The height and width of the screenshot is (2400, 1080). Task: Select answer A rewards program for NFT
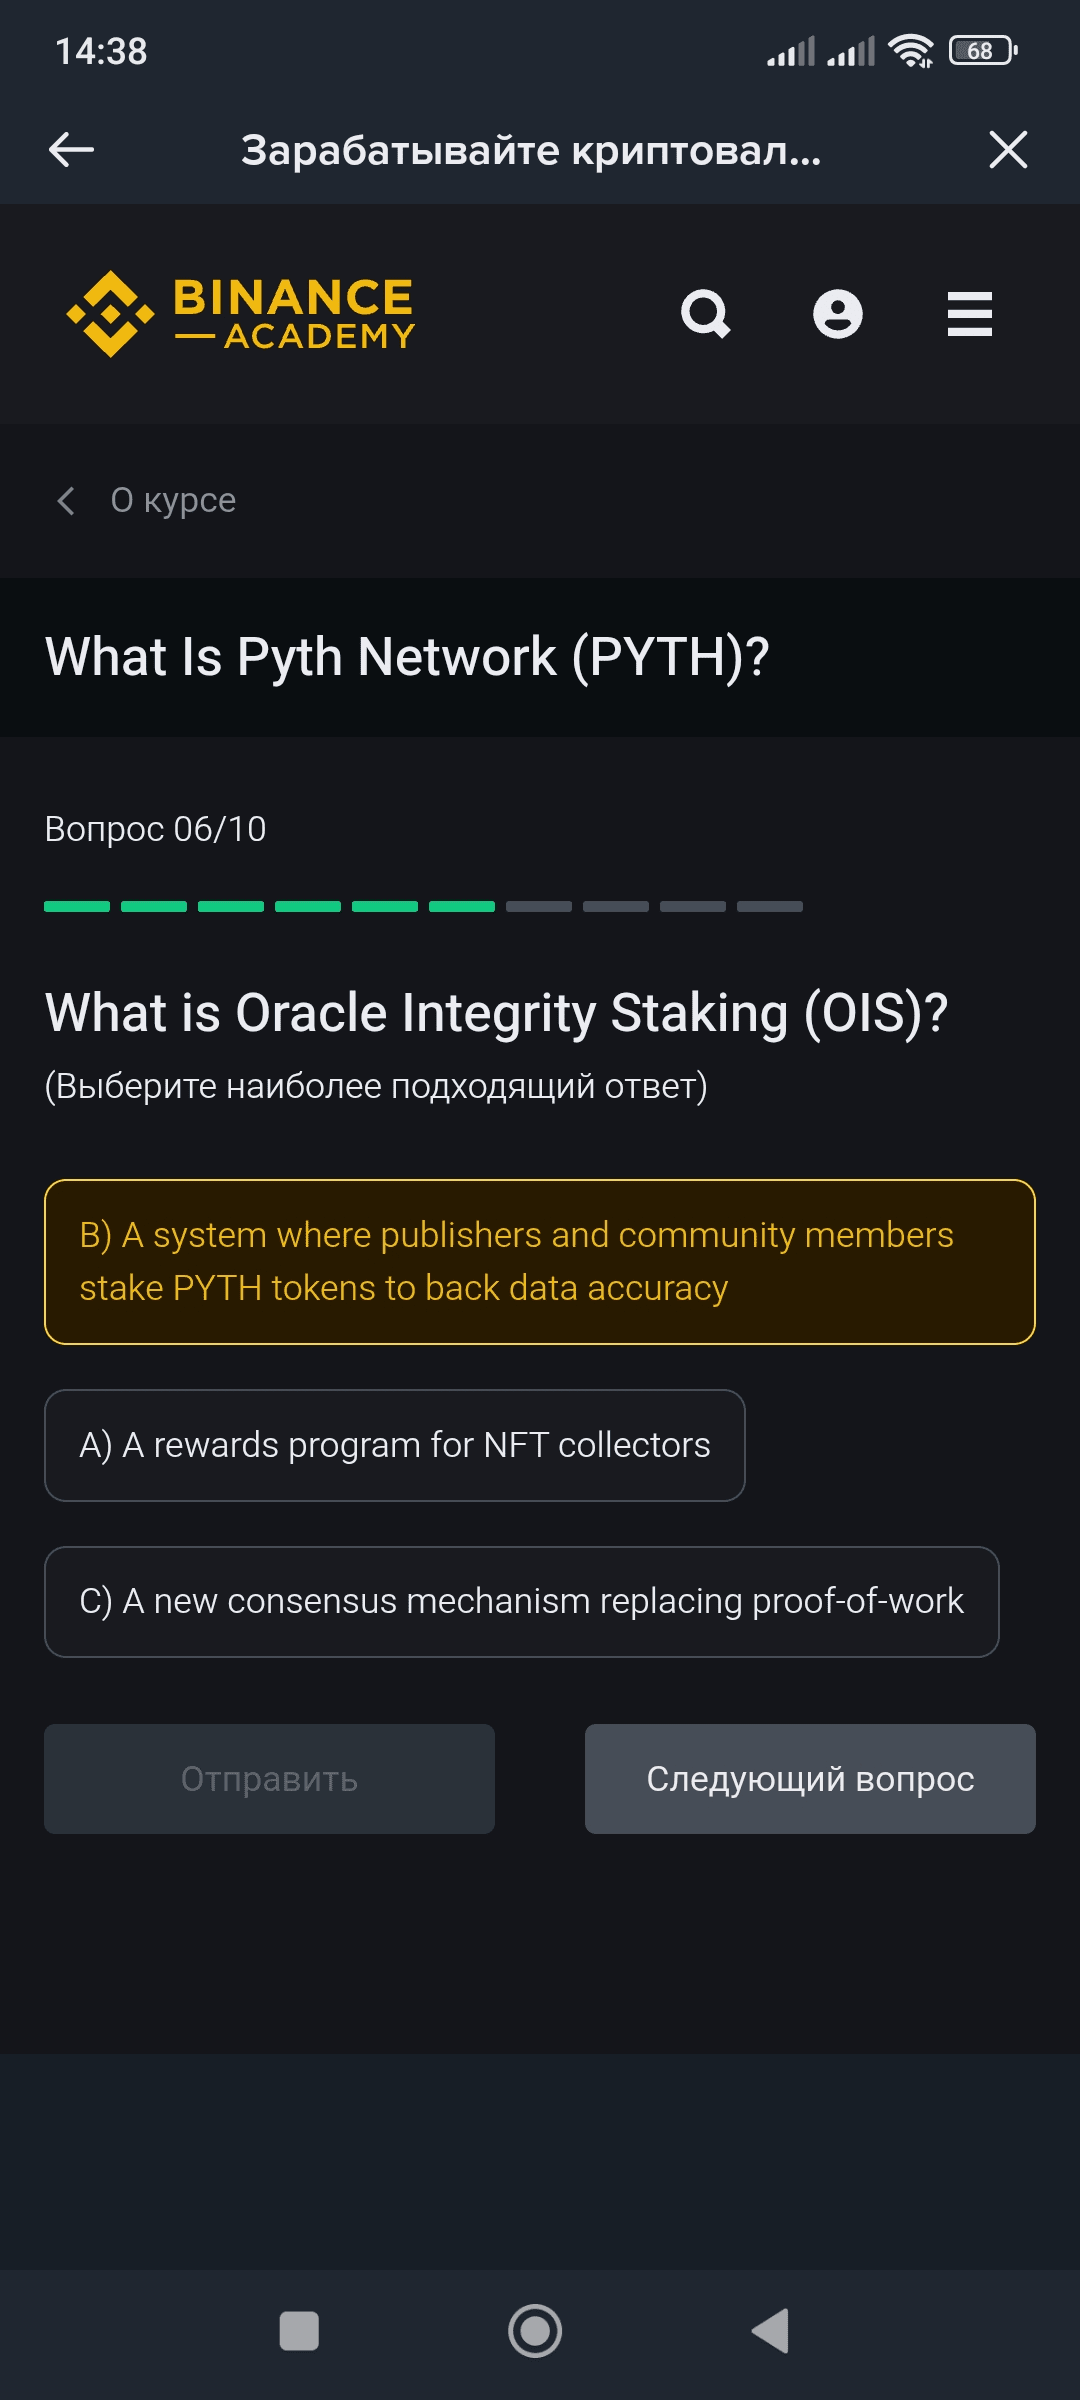pyautogui.click(x=394, y=1445)
